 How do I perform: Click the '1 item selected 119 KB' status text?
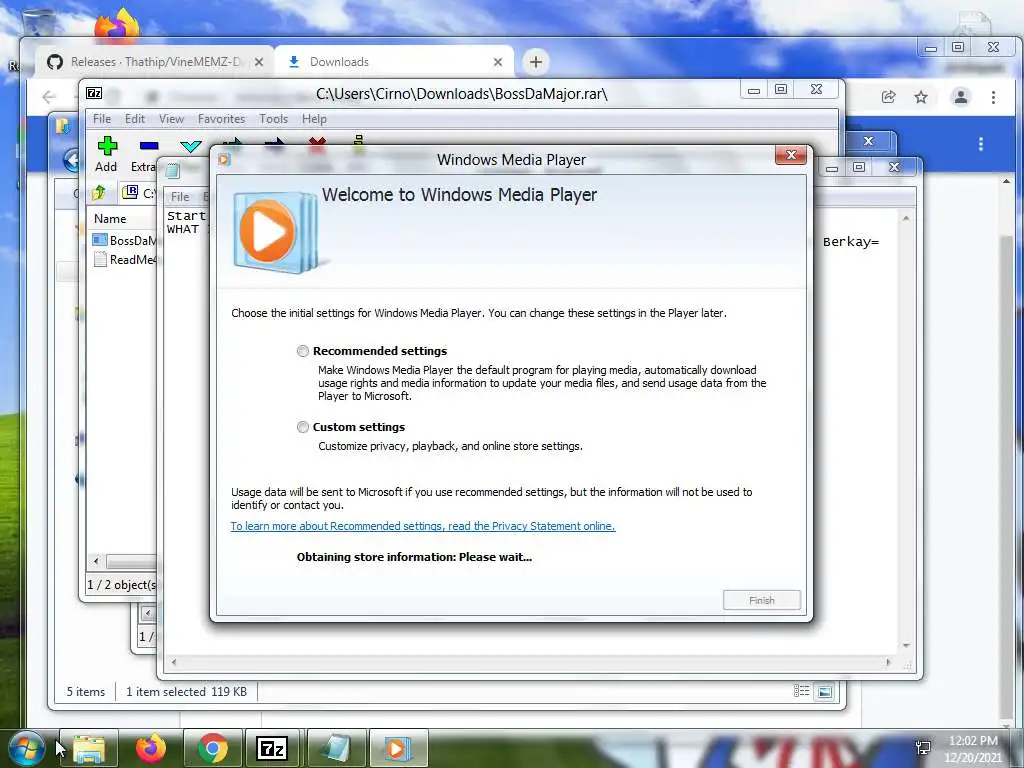pyautogui.click(x=186, y=692)
